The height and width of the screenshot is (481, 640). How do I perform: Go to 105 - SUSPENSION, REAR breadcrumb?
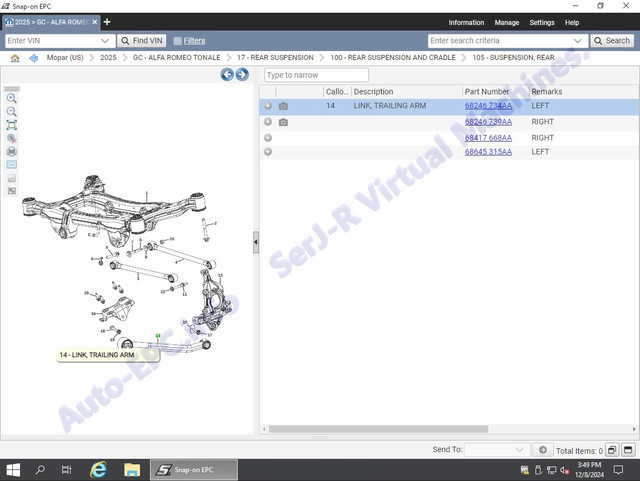click(513, 58)
